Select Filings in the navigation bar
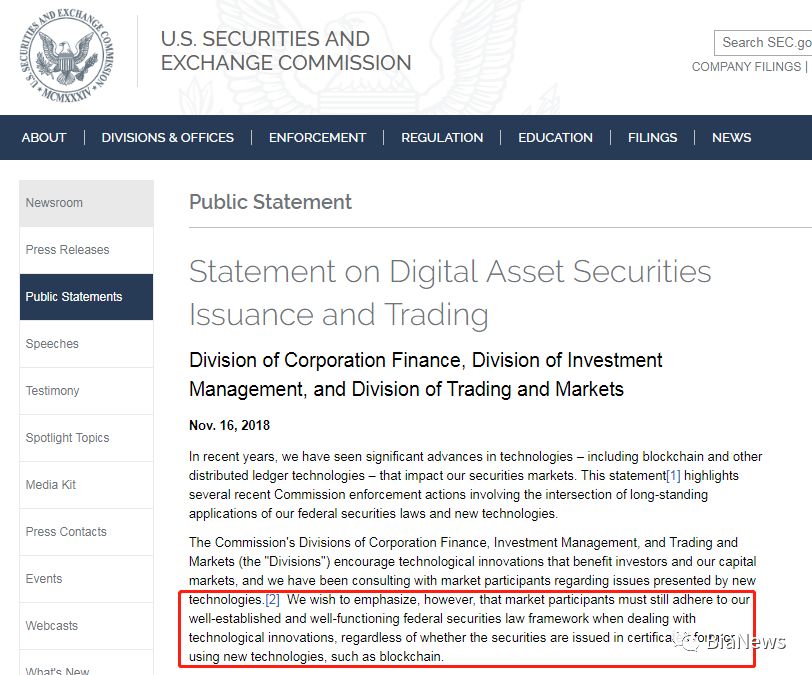 [652, 138]
